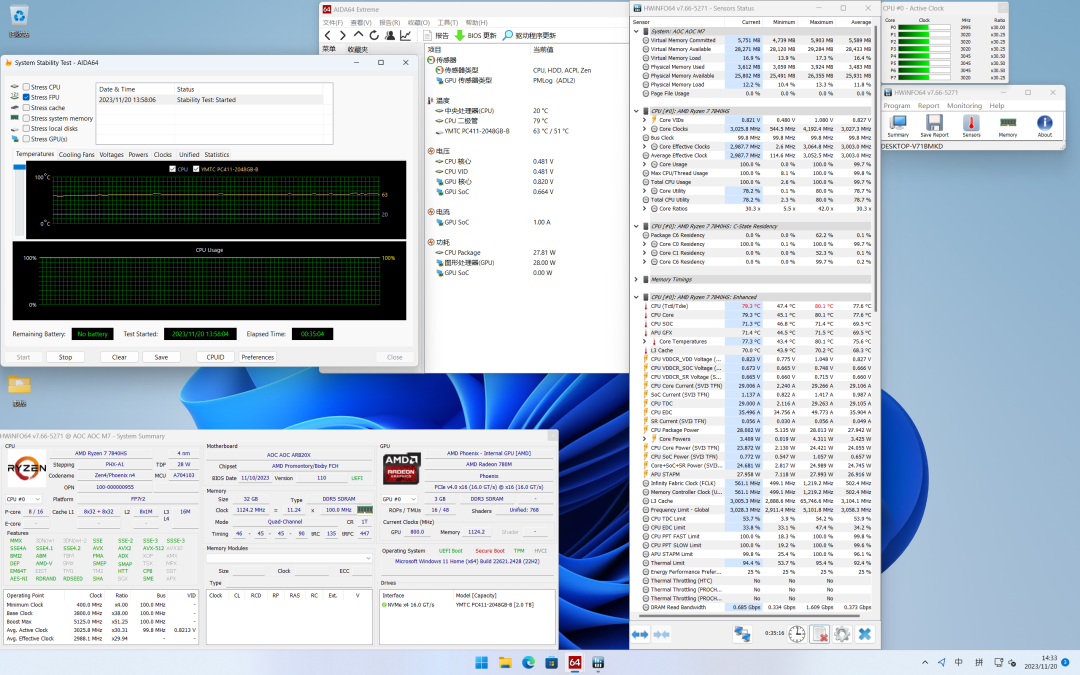The height and width of the screenshot is (675, 1080).
Task: Enable the Stress CPU checkbox
Action: [x=26, y=87]
